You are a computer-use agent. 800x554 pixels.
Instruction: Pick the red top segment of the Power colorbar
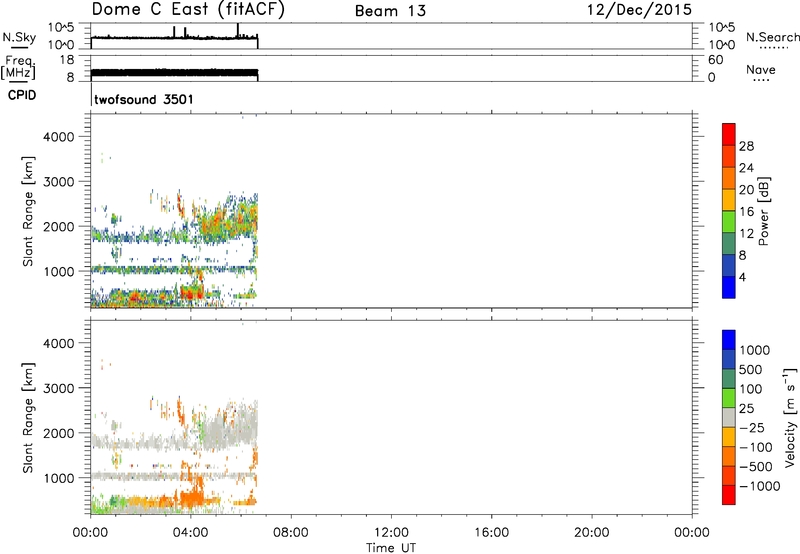(729, 135)
